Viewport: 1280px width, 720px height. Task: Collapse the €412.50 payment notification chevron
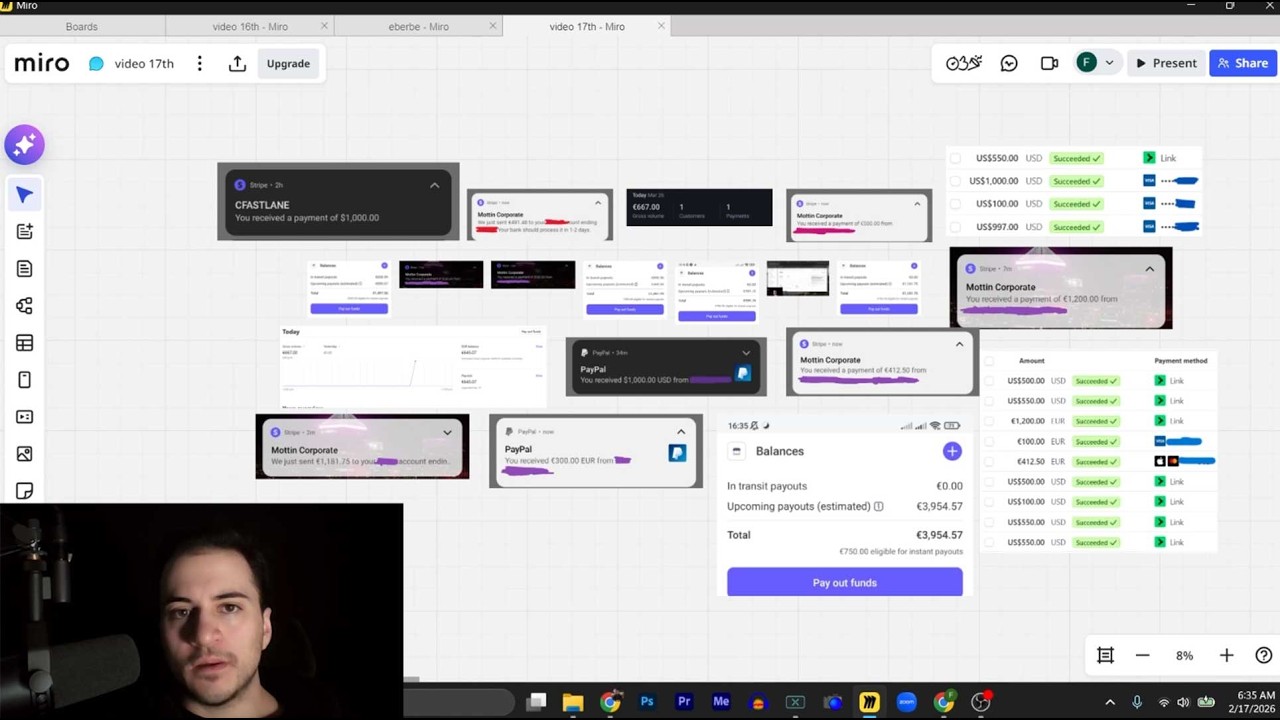click(959, 344)
